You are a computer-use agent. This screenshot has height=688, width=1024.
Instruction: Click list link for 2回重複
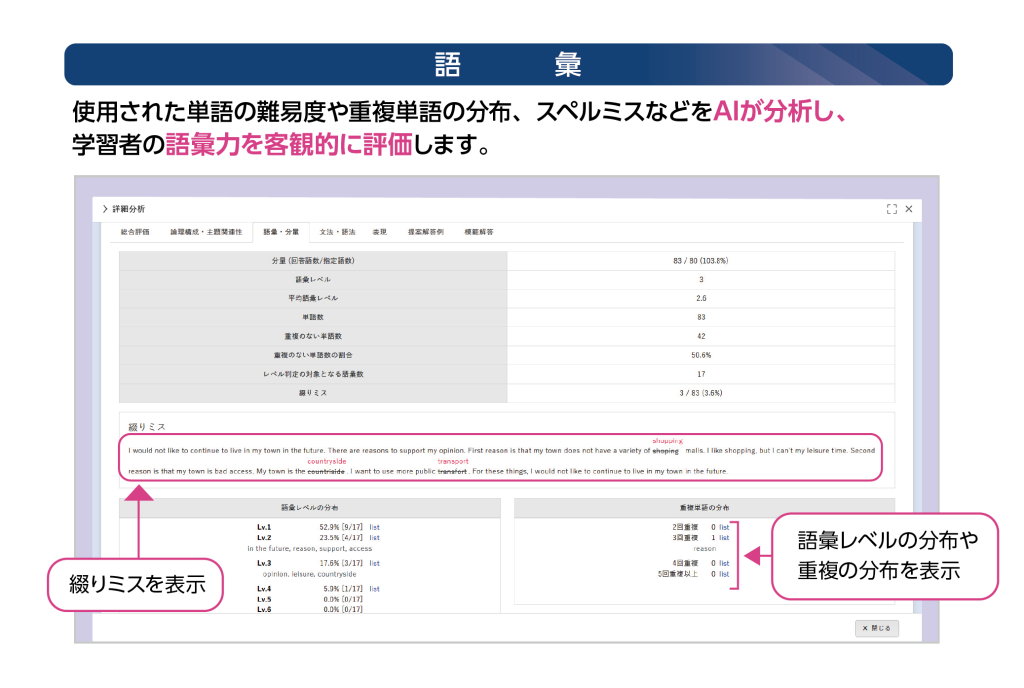click(724, 526)
